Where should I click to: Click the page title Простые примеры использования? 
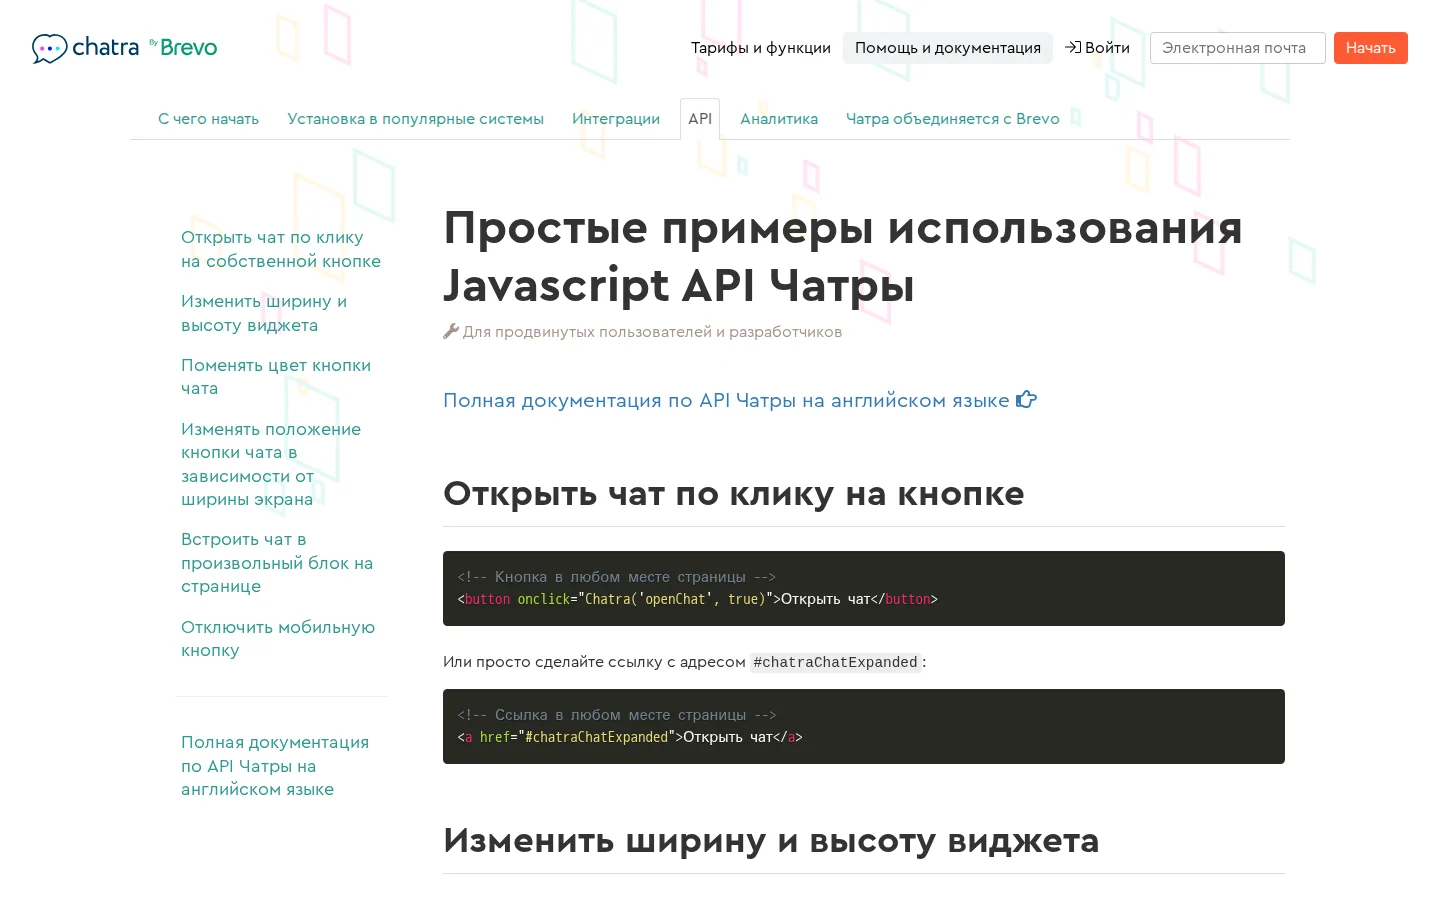pyautogui.click(x=843, y=256)
